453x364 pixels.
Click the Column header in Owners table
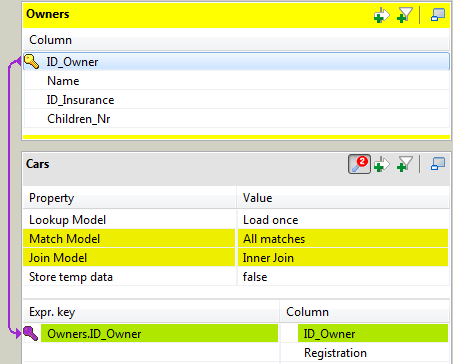tap(236, 40)
